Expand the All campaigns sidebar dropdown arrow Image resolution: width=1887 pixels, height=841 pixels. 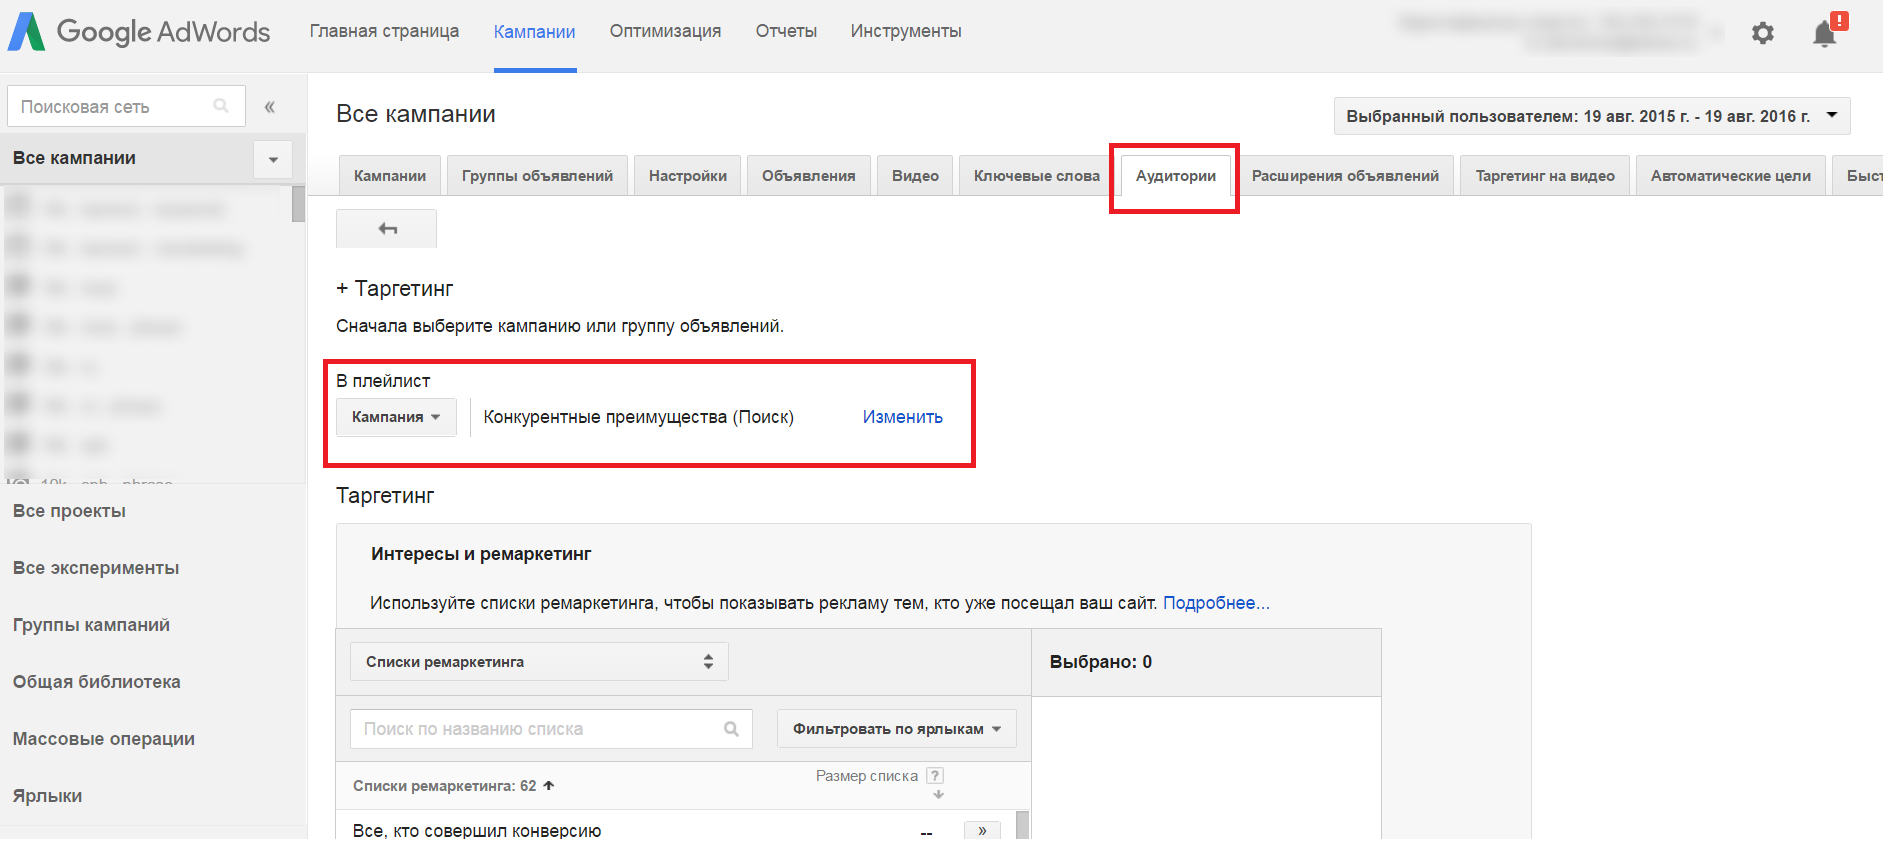(x=273, y=159)
